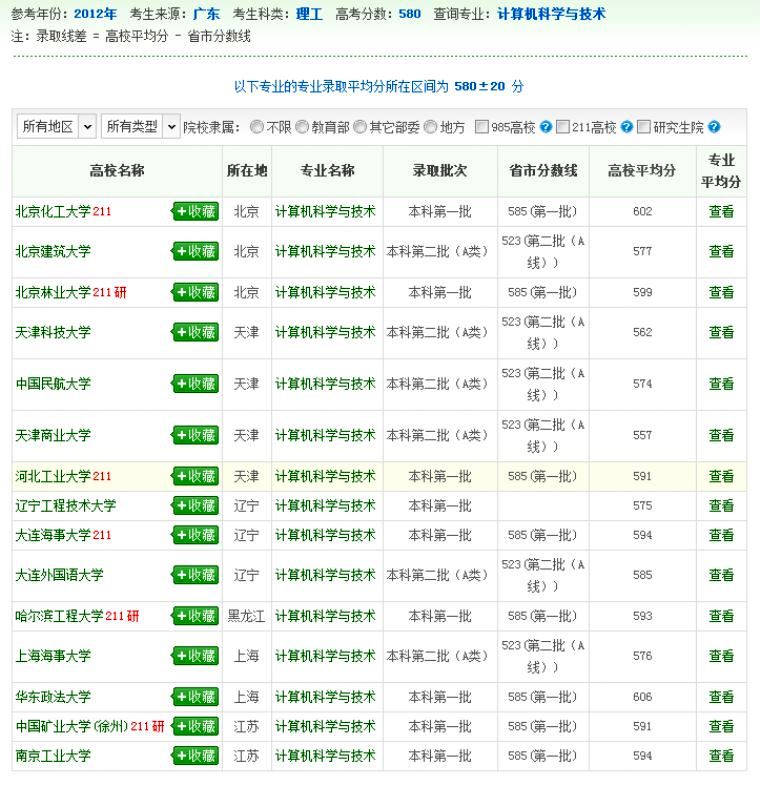Open help icon next to 985高校
This screenshot has width=760, height=785.
coord(546,127)
